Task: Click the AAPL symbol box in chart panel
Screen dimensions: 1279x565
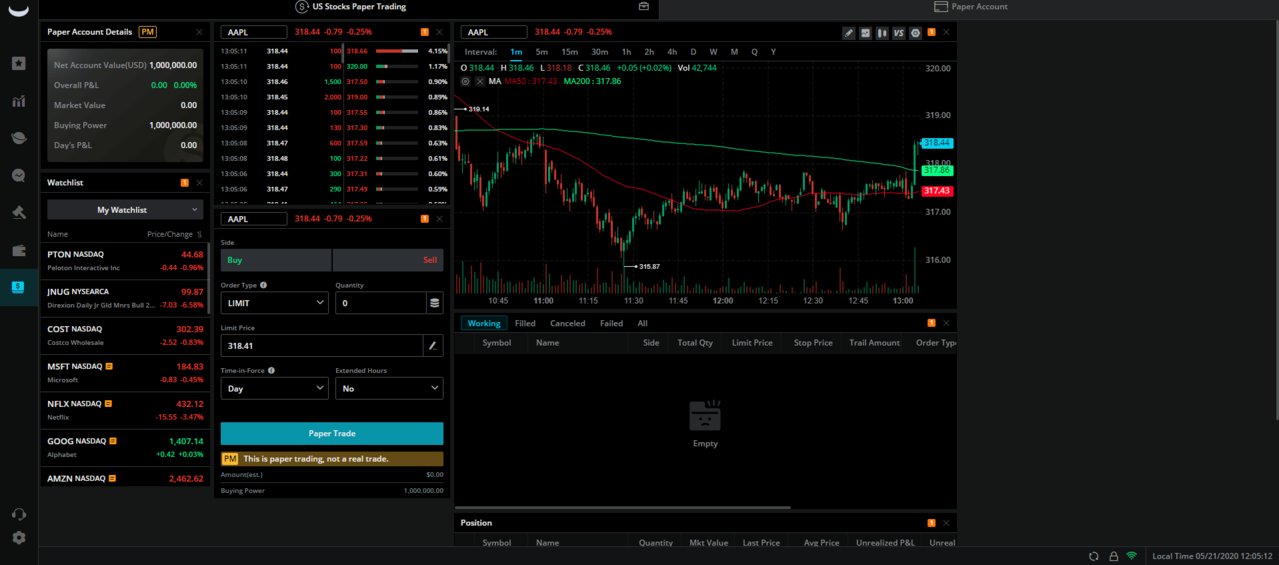Action: pyautogui.click(x=494, y=32)
